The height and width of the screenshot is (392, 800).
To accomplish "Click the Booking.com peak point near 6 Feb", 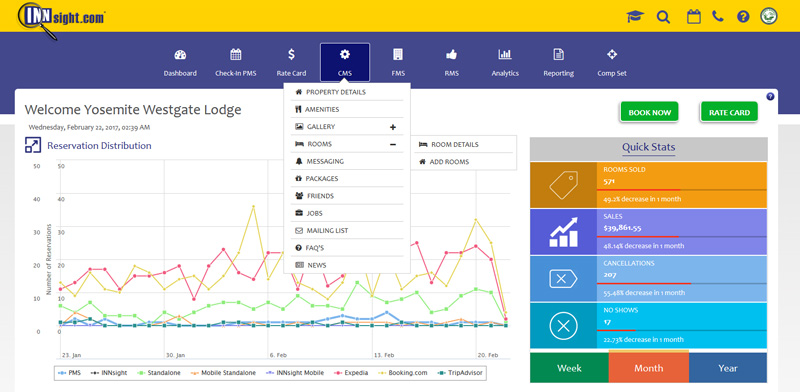I will (x=253, y=206).
